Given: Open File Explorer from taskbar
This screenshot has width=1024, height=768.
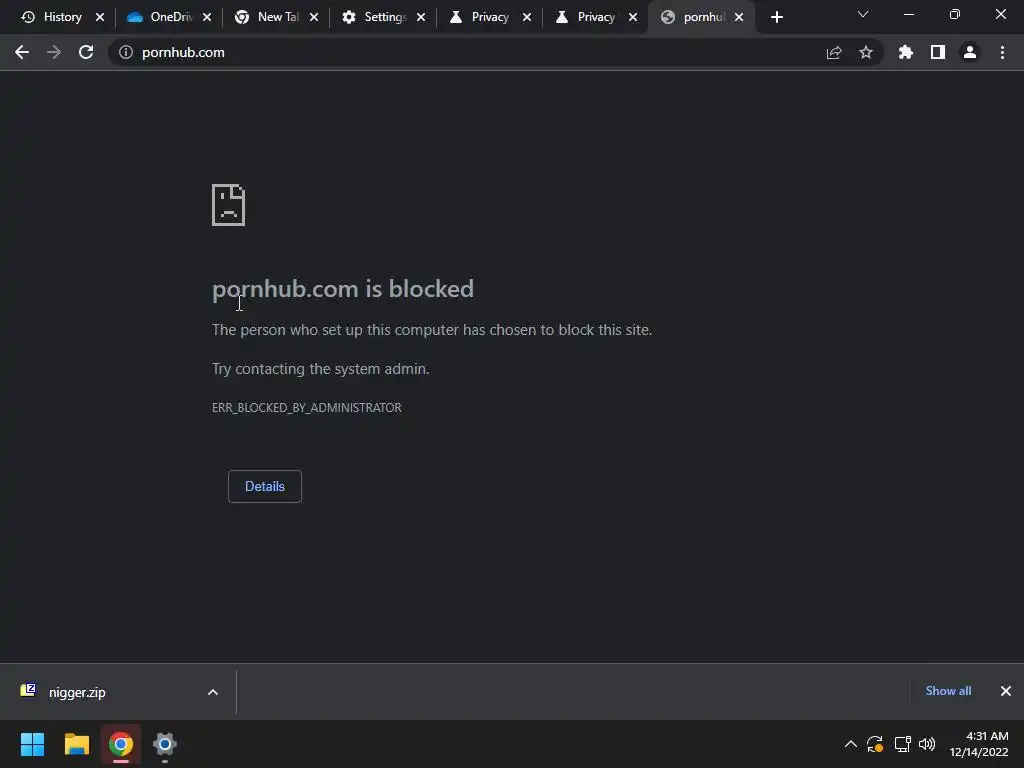Looking at the screenshot, I should tap(76, 744).
